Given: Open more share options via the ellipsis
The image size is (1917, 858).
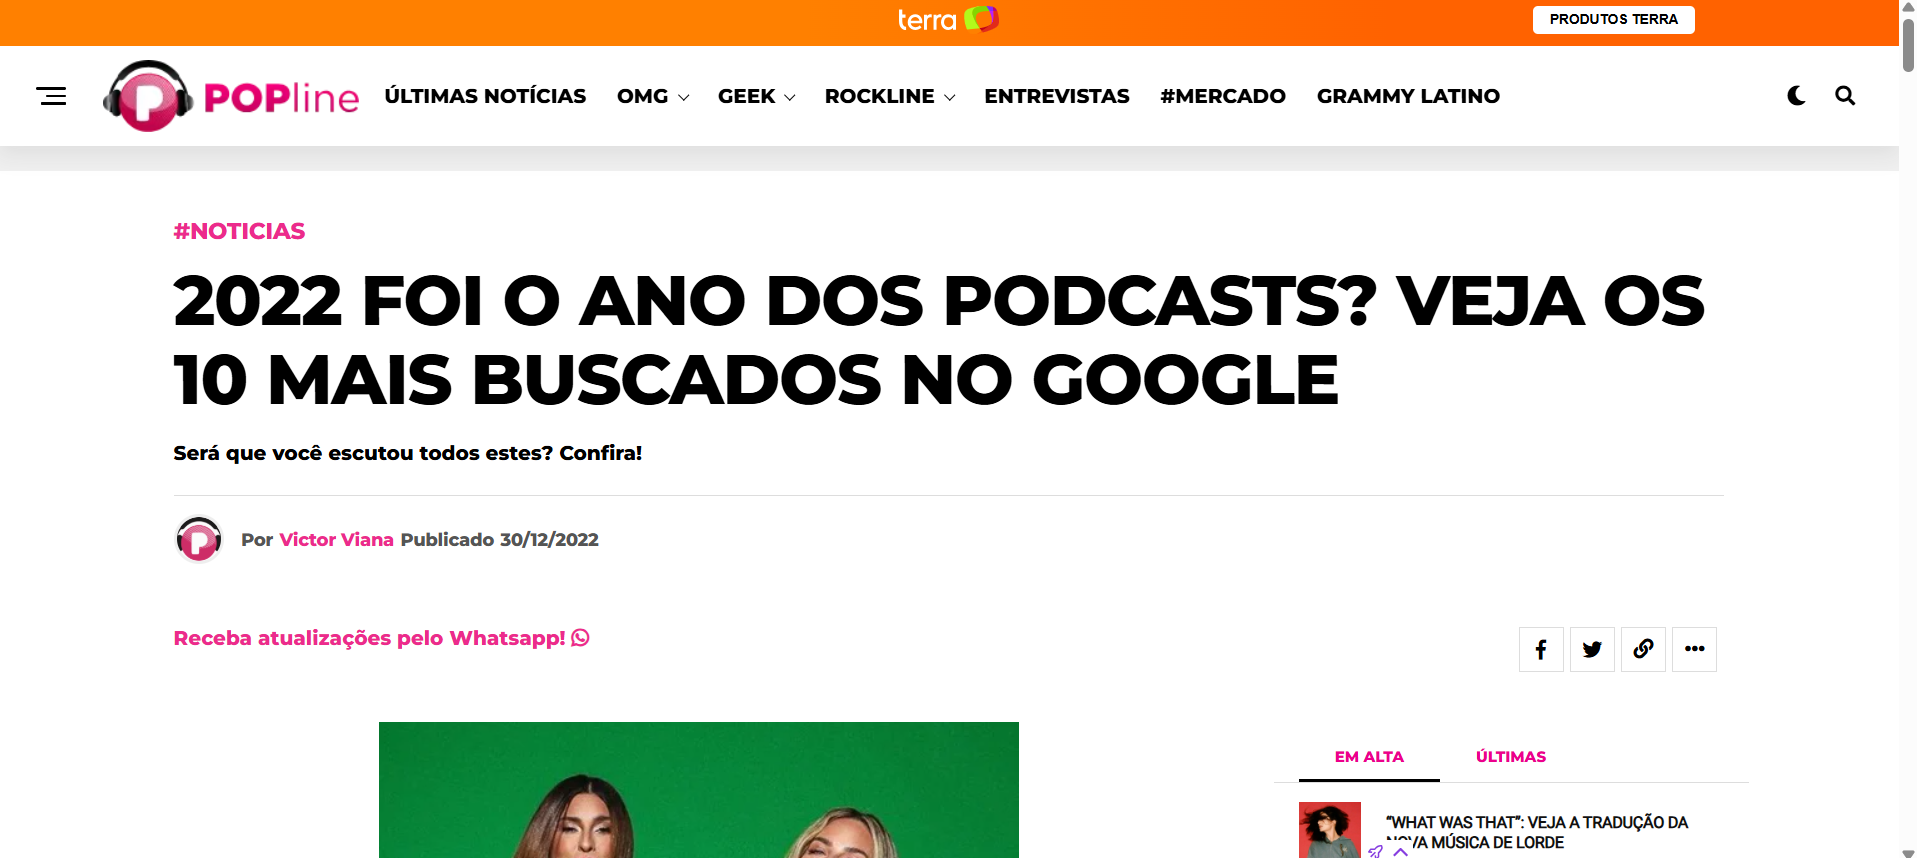Looking at the screenshot, I should tap(1694, 650).
